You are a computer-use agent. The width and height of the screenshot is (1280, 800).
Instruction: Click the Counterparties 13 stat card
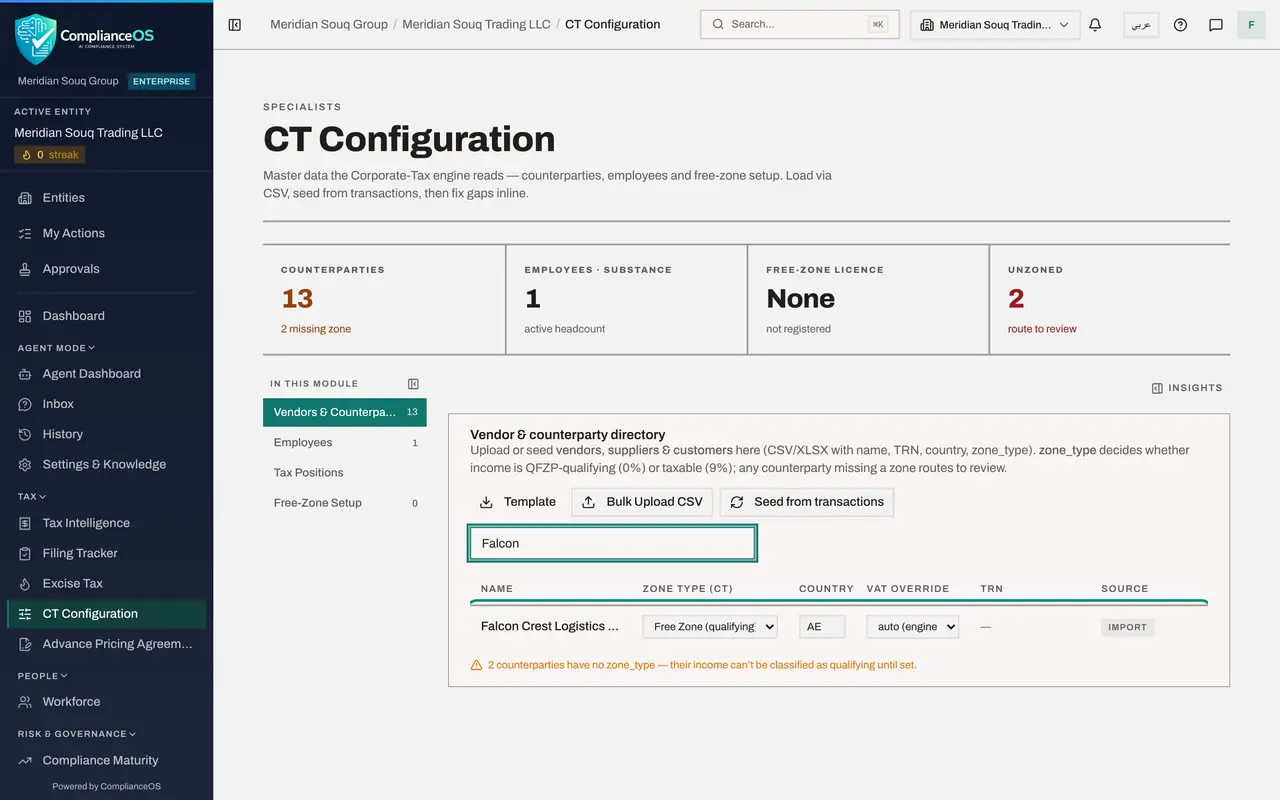pos(384,299)
